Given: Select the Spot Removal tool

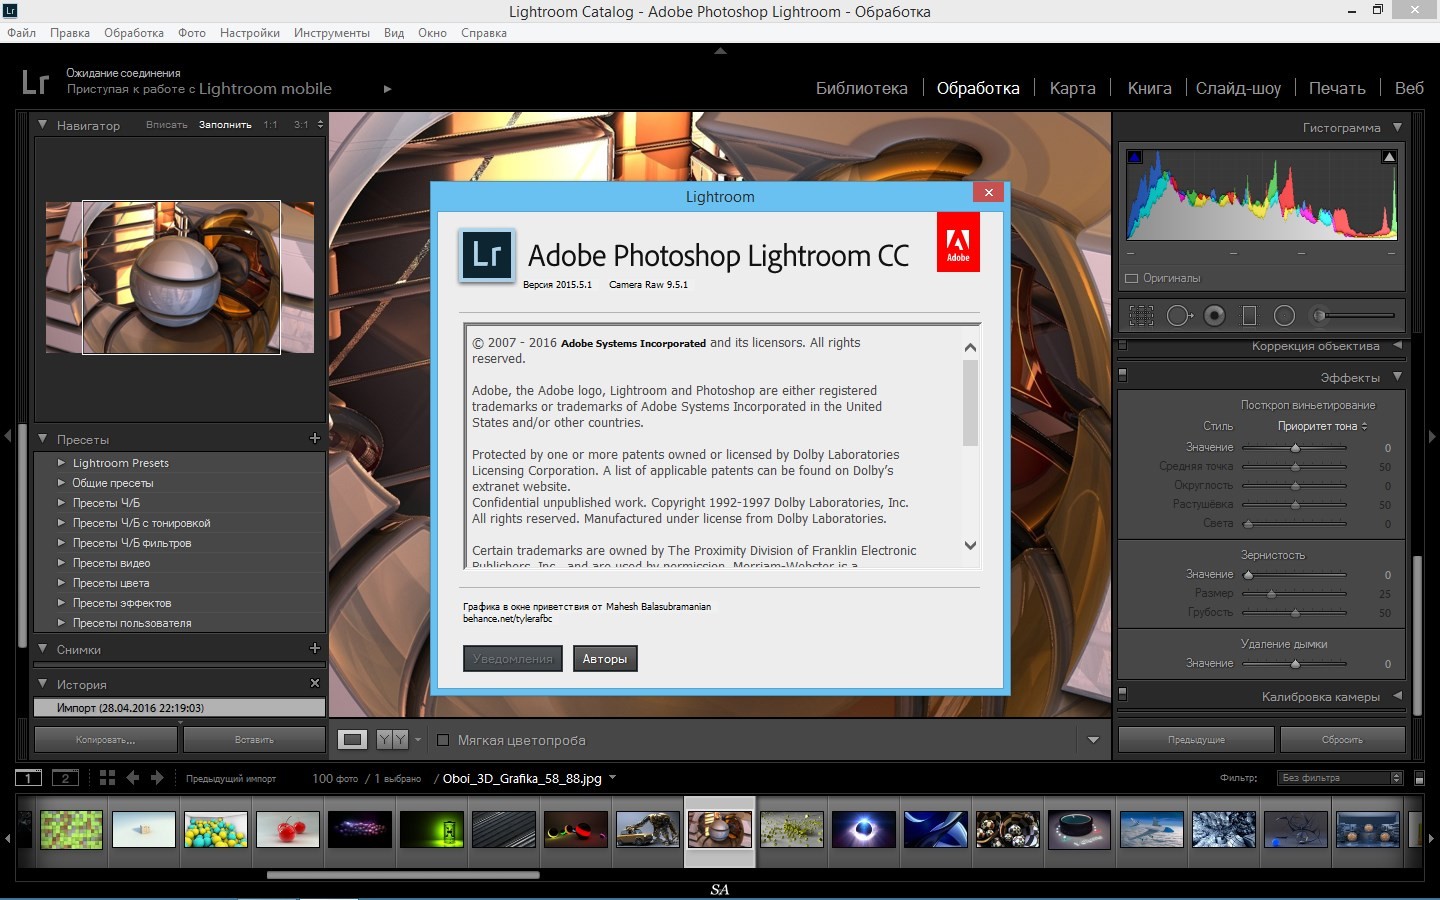Looking at the screenshot, I should tap(1178, 316).
